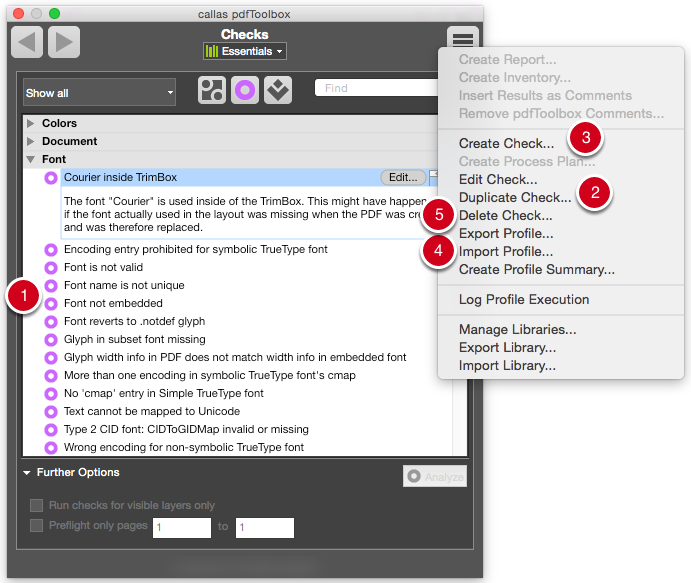Click icon beside Text cannot be mapped to Unicode

click(x=51, y=412)
